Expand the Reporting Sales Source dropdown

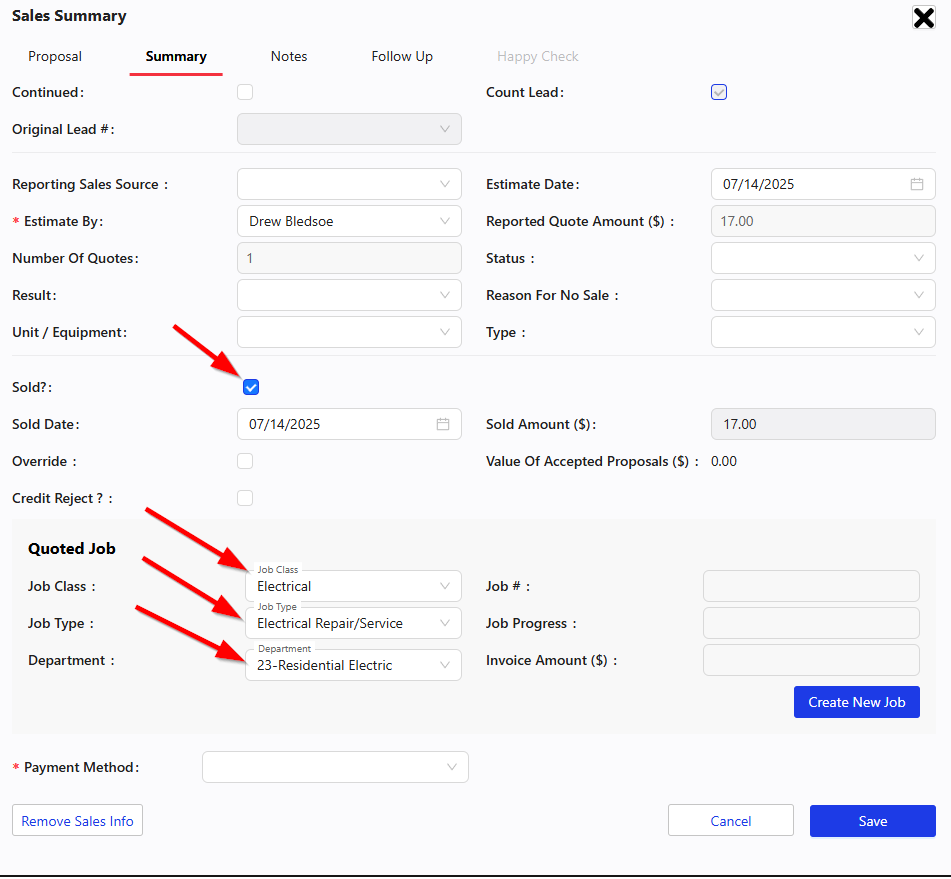point(349,184)
